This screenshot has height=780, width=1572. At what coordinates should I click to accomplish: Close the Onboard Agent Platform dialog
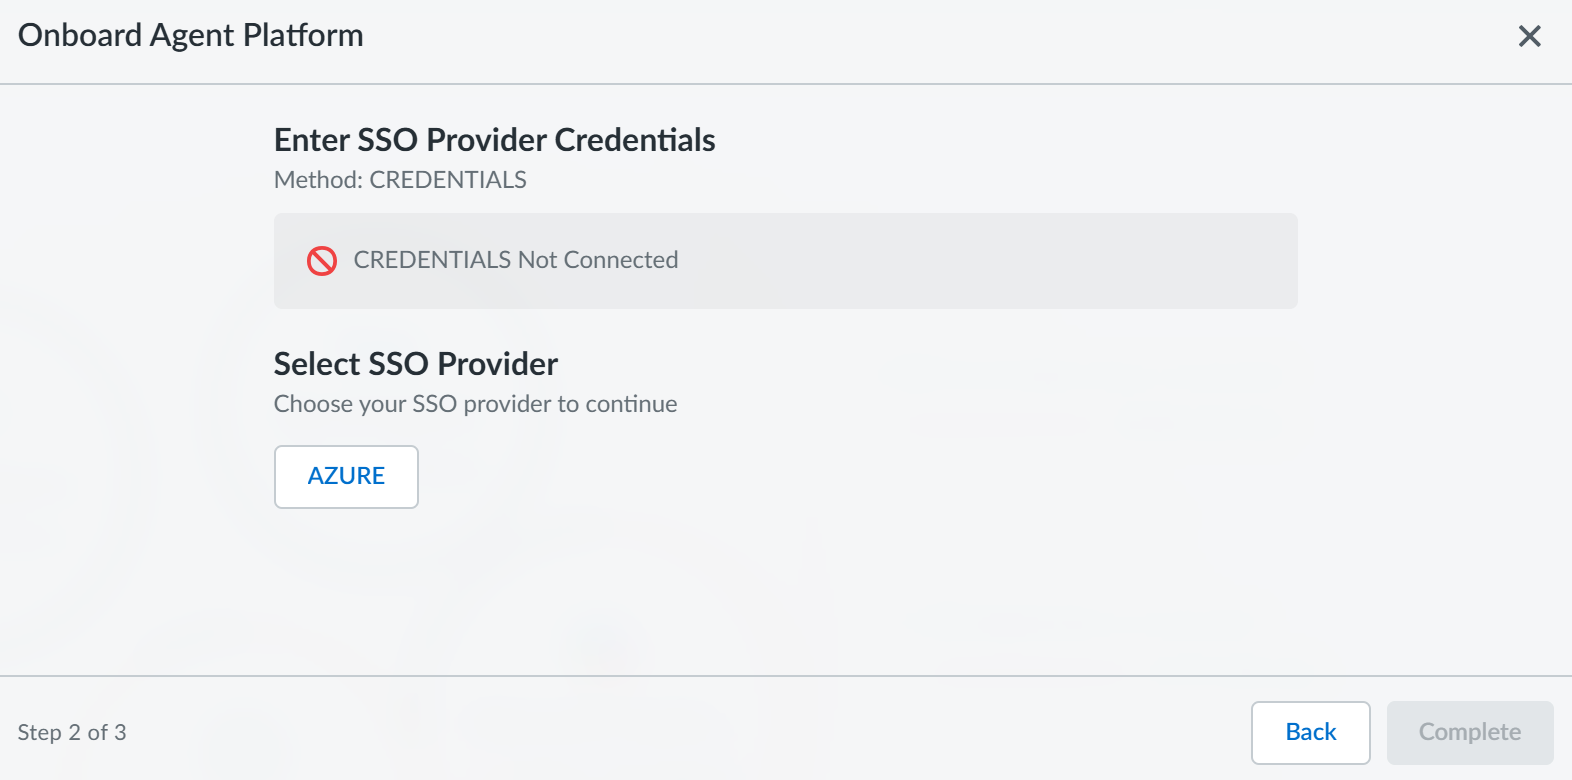coord(1529,37)
